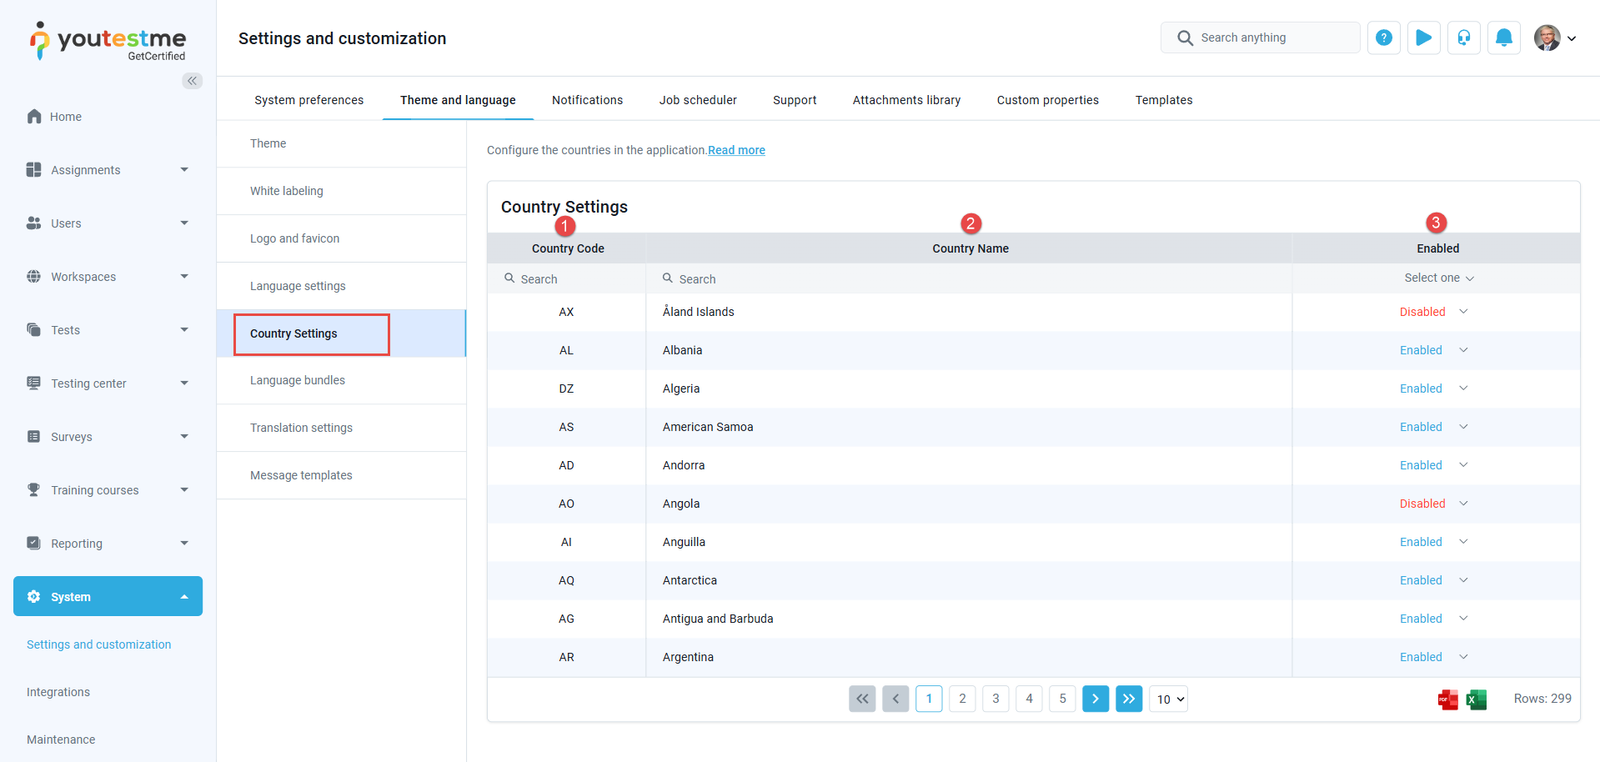Toggle Albania's Enabled status

[1433, 350]
